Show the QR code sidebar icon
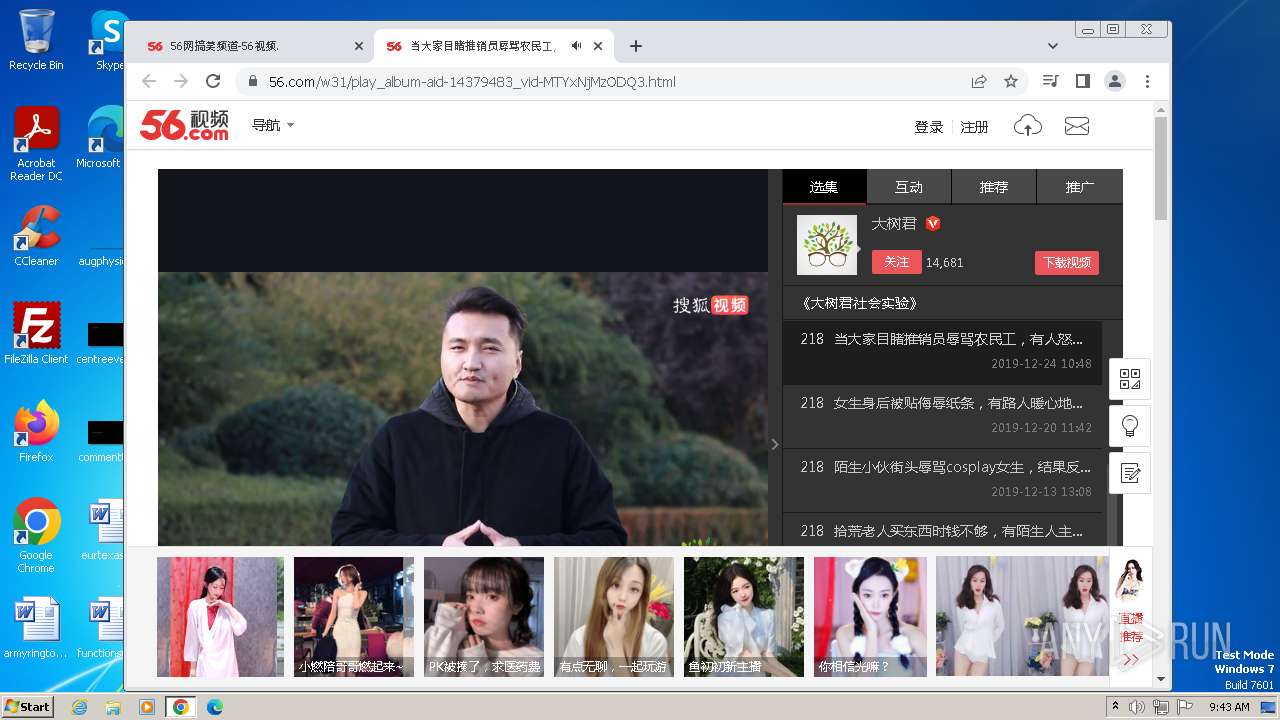This screenshot has width=1280, height=720. (1130, 379)
